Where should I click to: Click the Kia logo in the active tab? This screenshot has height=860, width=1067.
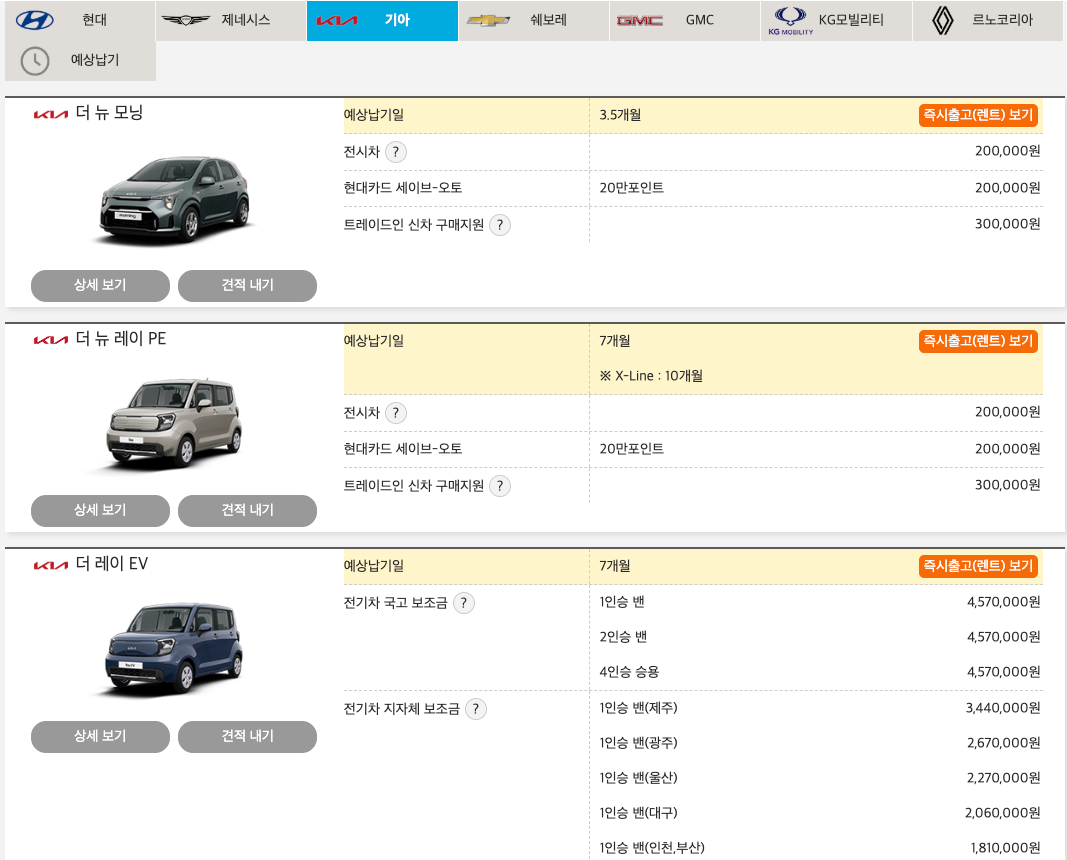pos(337,20)
